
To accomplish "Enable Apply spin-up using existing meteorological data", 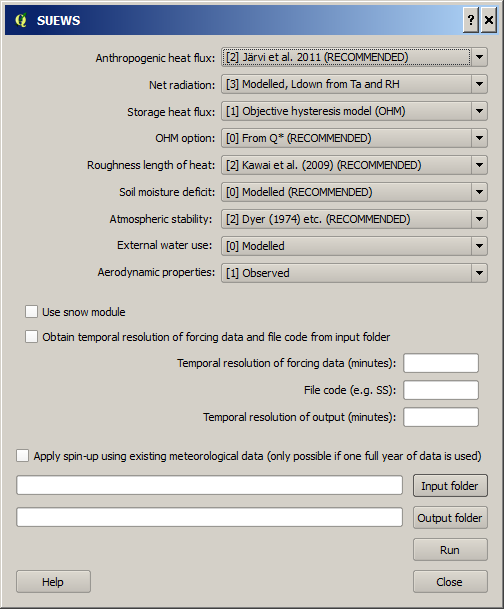I will pos(23,456).
